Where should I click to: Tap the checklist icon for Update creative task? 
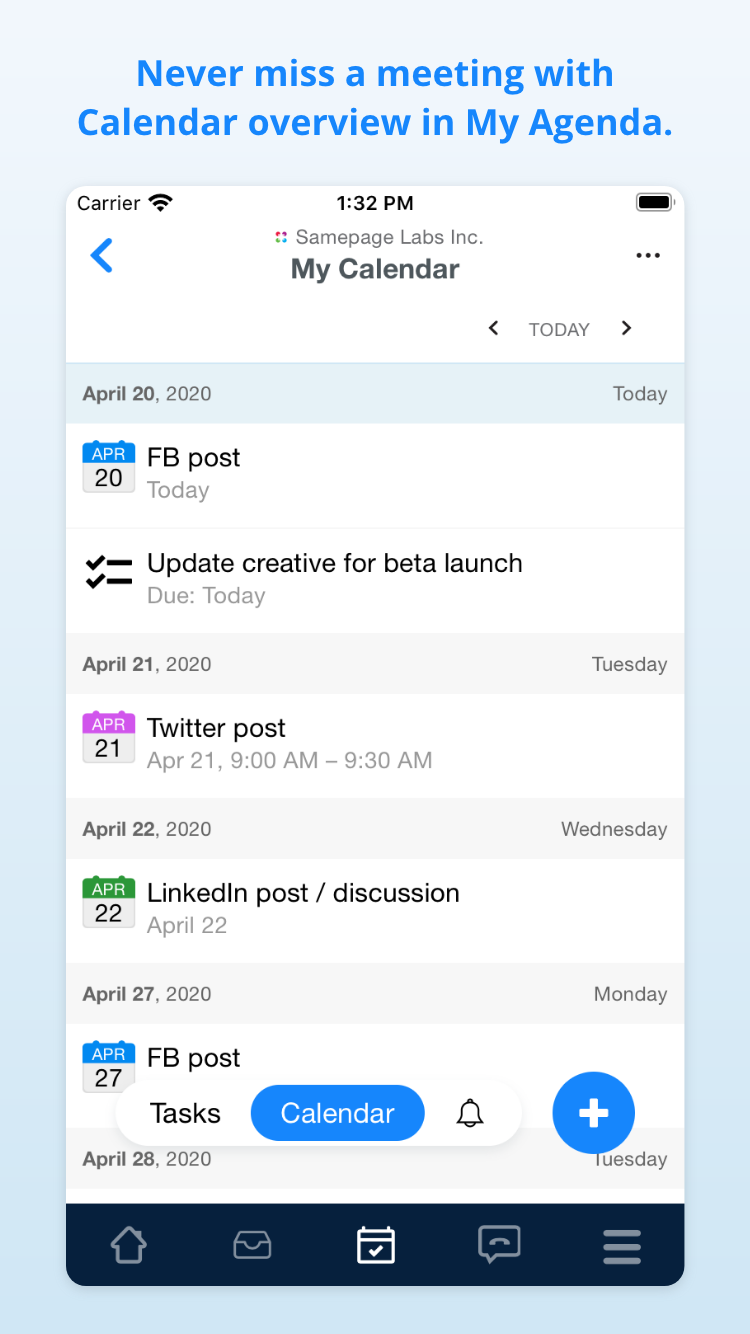(x=109, y=572)
